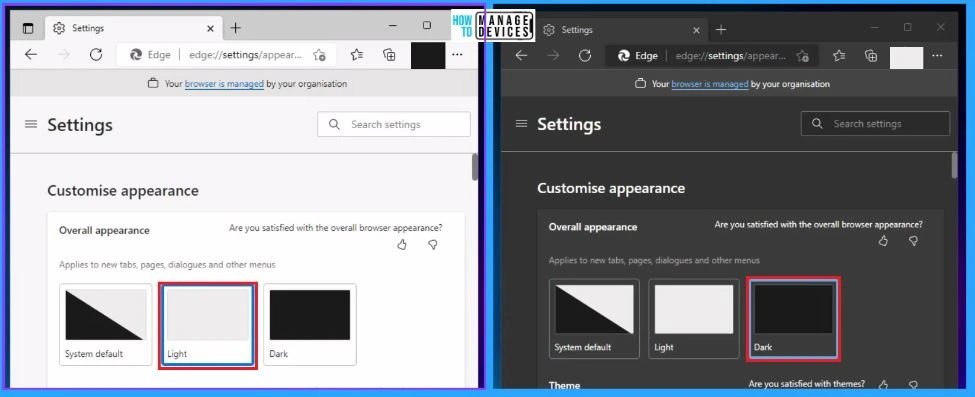Minimize the light Edge window
The height and width of the screenshot is (397, 975).
click(393, 26)
